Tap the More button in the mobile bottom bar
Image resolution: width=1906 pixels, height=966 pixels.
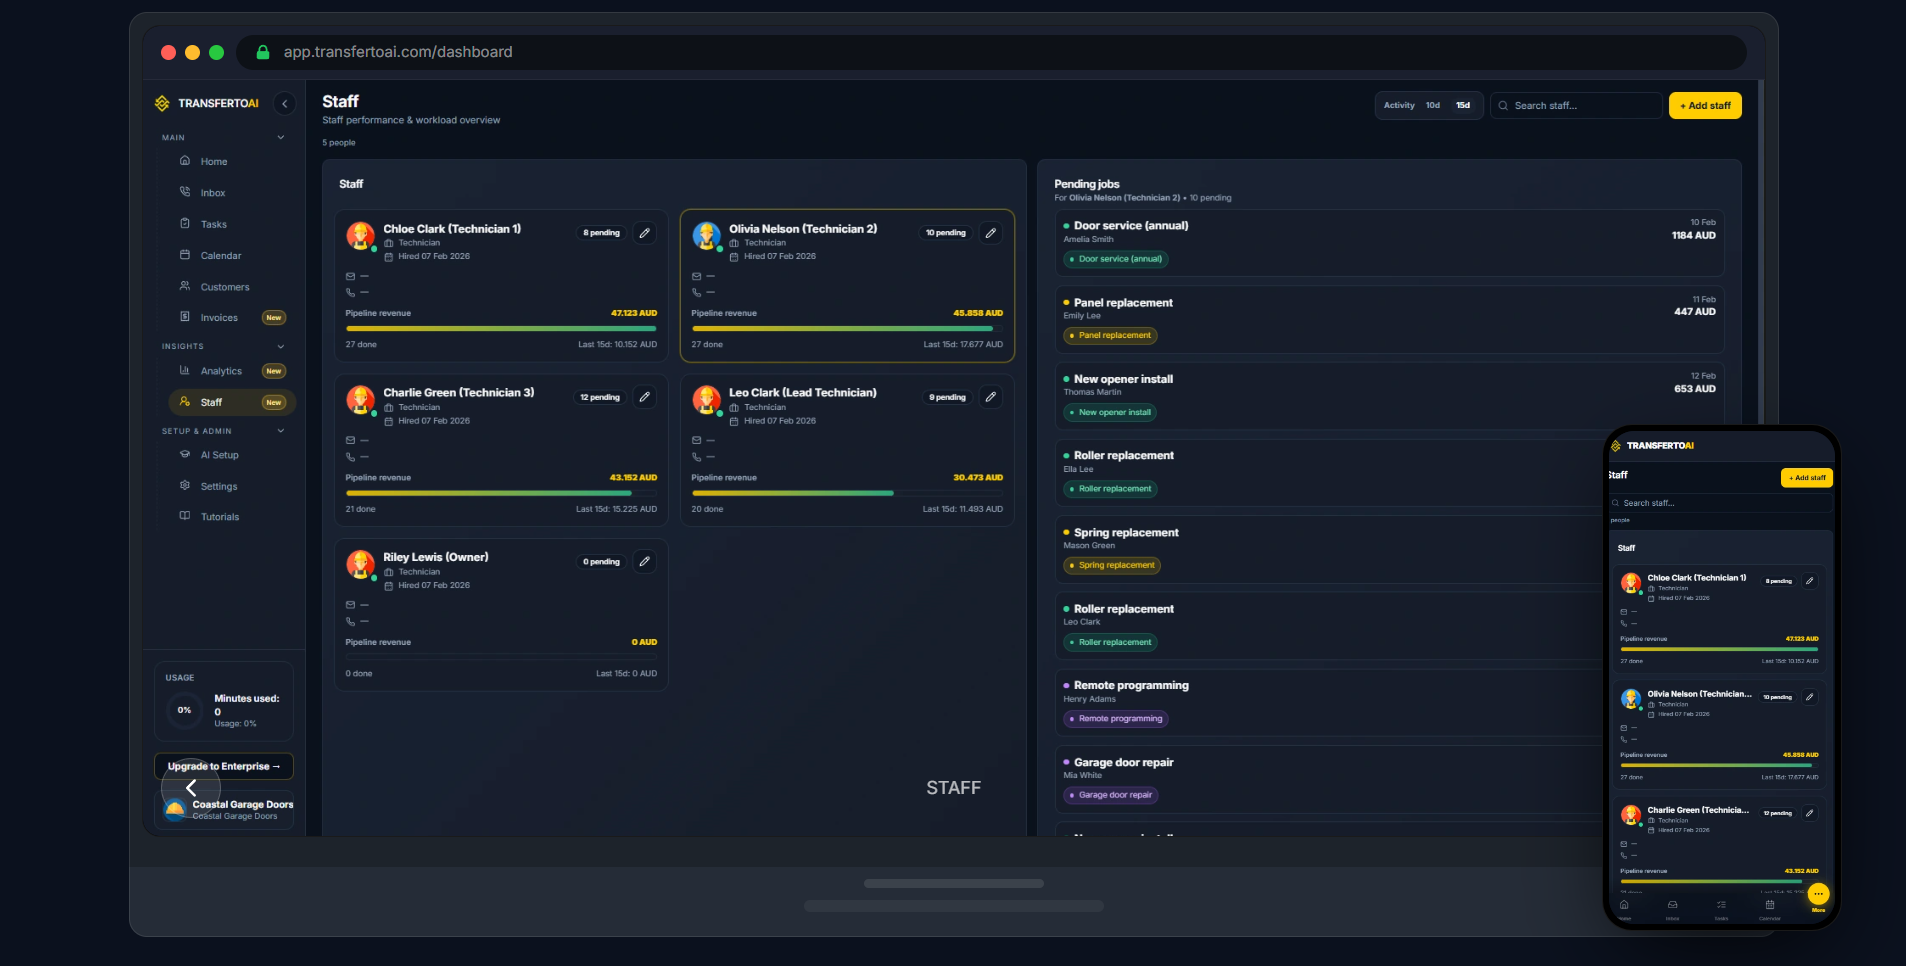1818,895
